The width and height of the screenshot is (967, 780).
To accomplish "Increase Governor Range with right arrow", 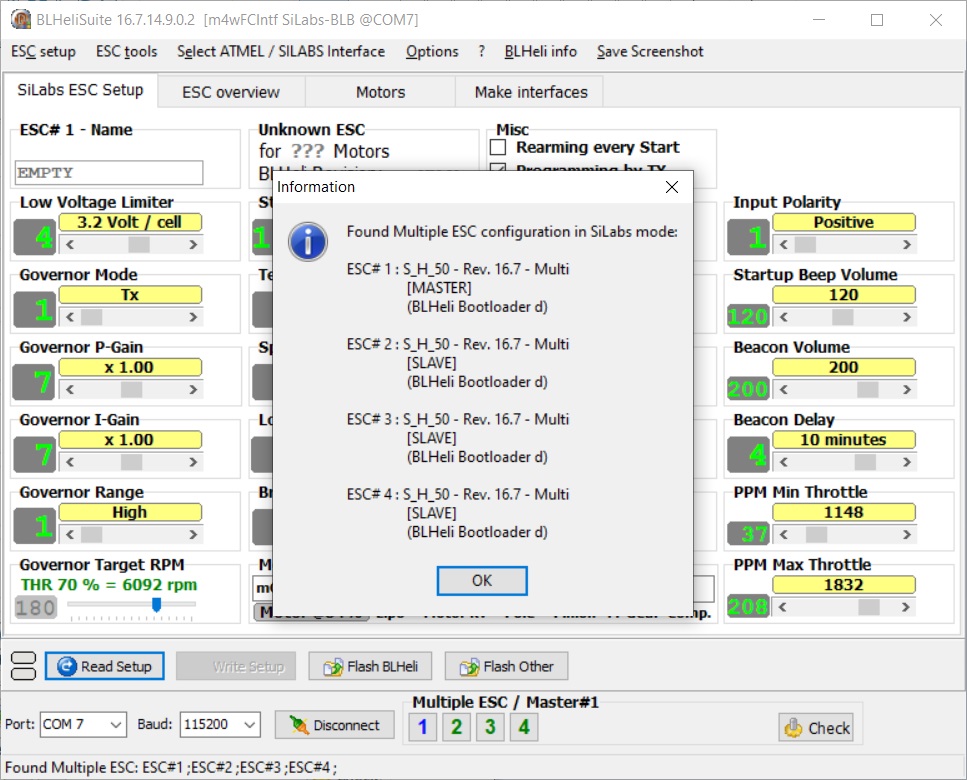I will pyautogui.click(x=193, y=535).
